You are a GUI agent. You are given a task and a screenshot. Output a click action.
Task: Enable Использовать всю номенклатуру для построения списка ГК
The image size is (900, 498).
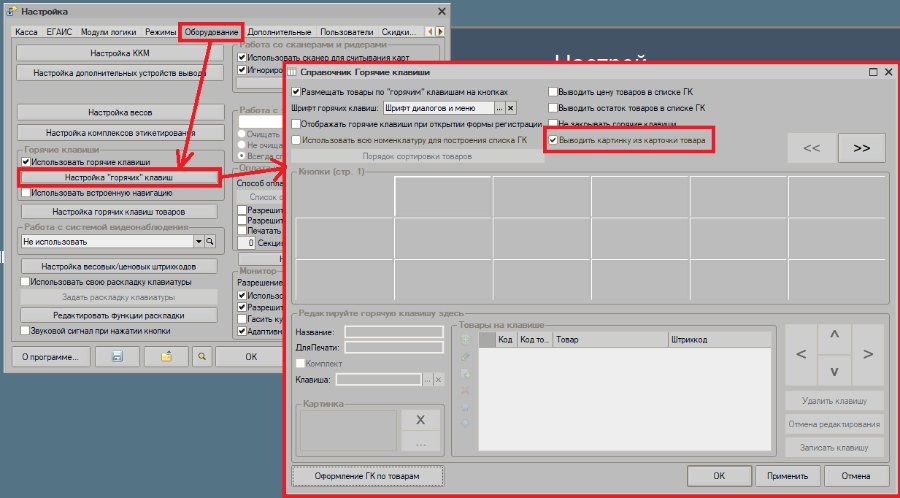[x=296, y=139]
